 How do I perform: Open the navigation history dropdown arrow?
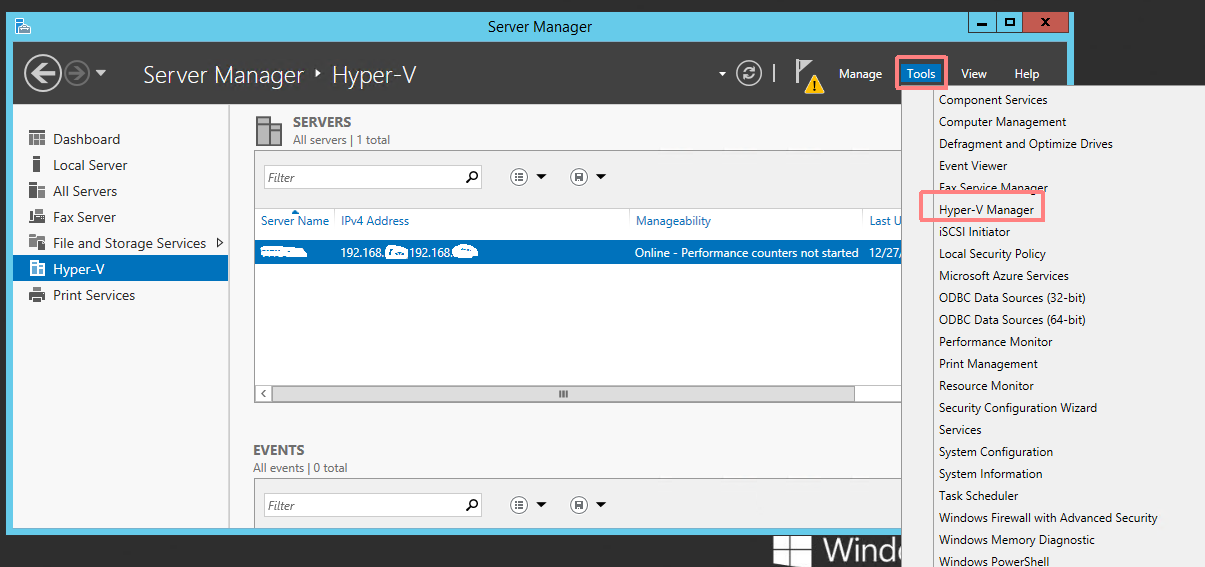[101, 73]
